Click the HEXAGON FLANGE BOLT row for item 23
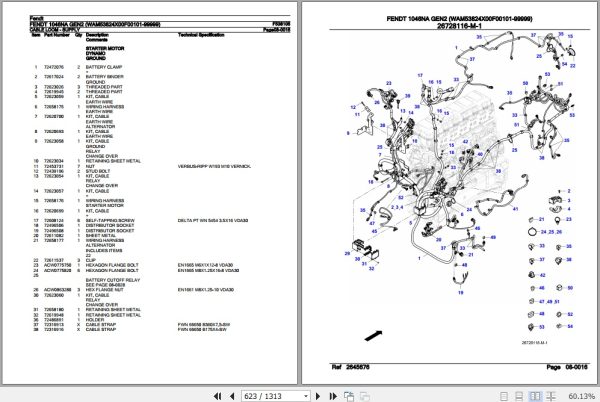600x402 pixels. pyautogui.click(x=132, y=265)
